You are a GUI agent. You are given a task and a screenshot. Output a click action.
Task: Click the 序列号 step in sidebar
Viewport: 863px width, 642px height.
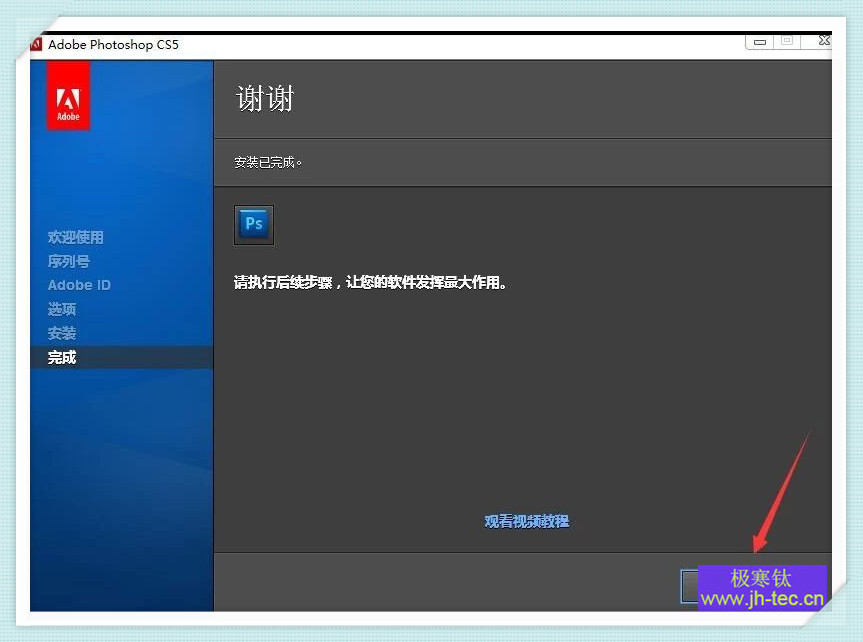(68, 261)
